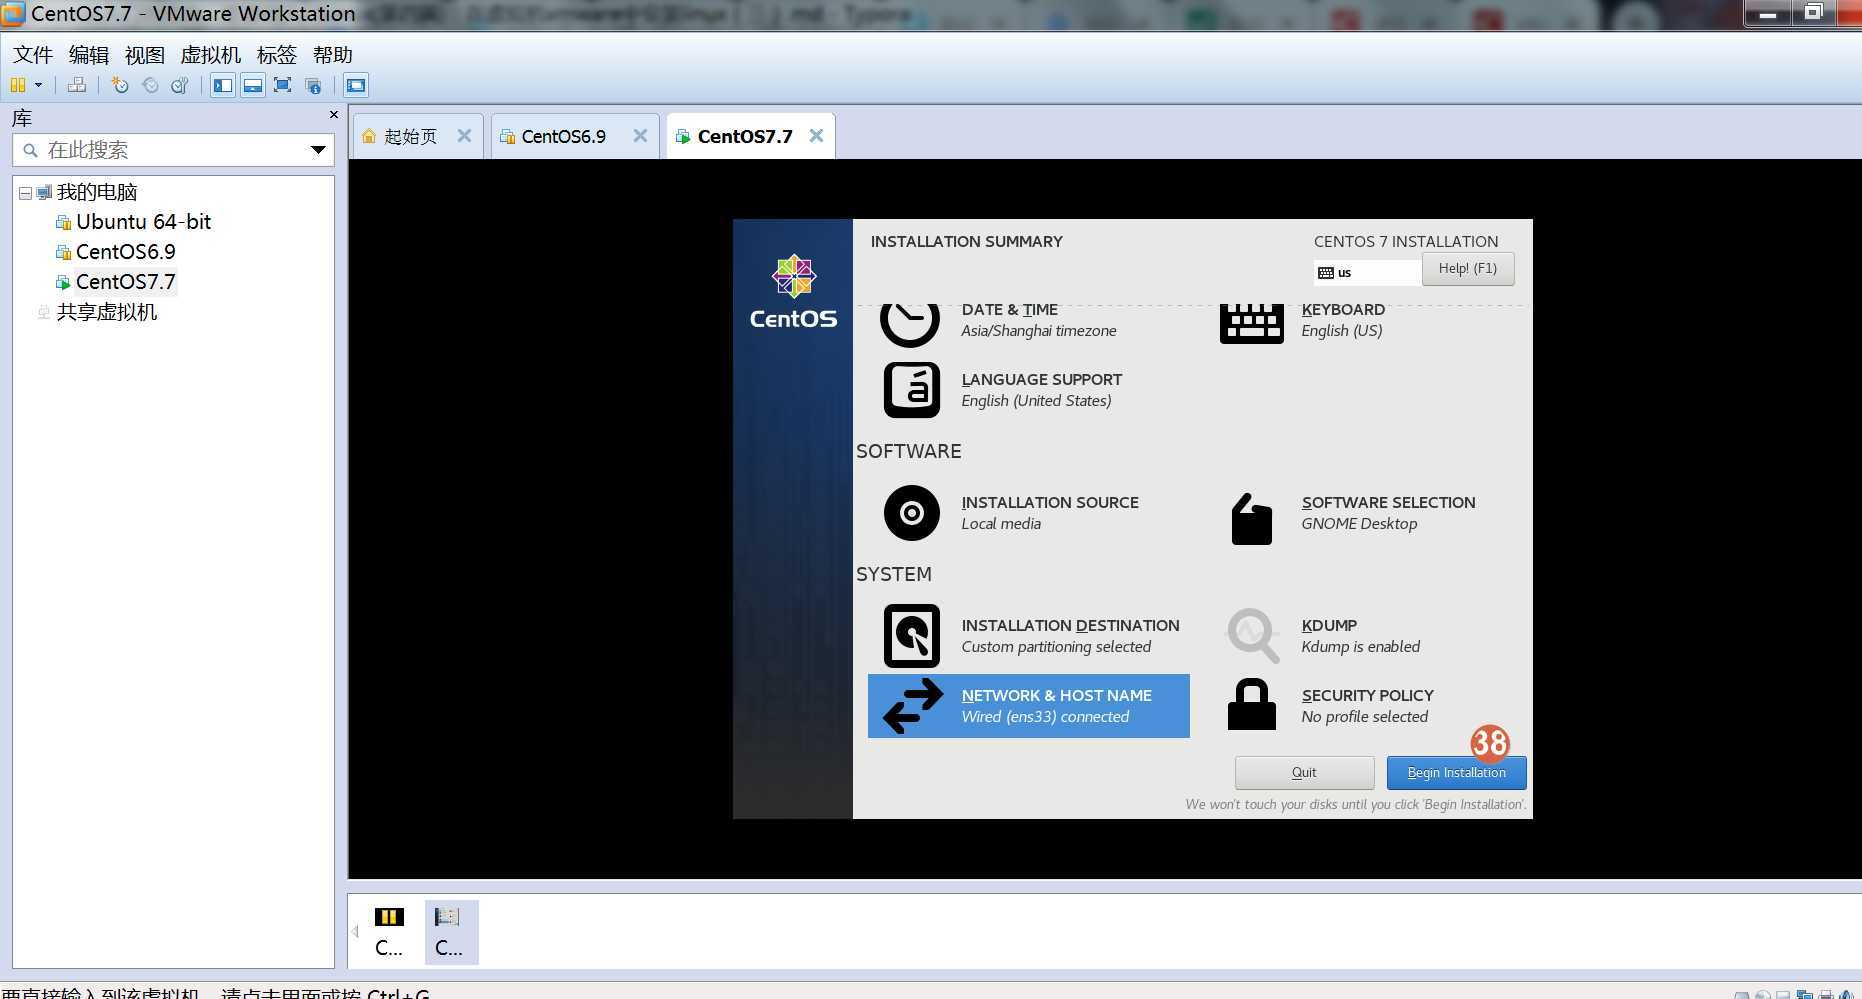Toggle the console view toolbar icon
Image resolution: width=1862 pixels, height=999 pixels.
[356, 85]
